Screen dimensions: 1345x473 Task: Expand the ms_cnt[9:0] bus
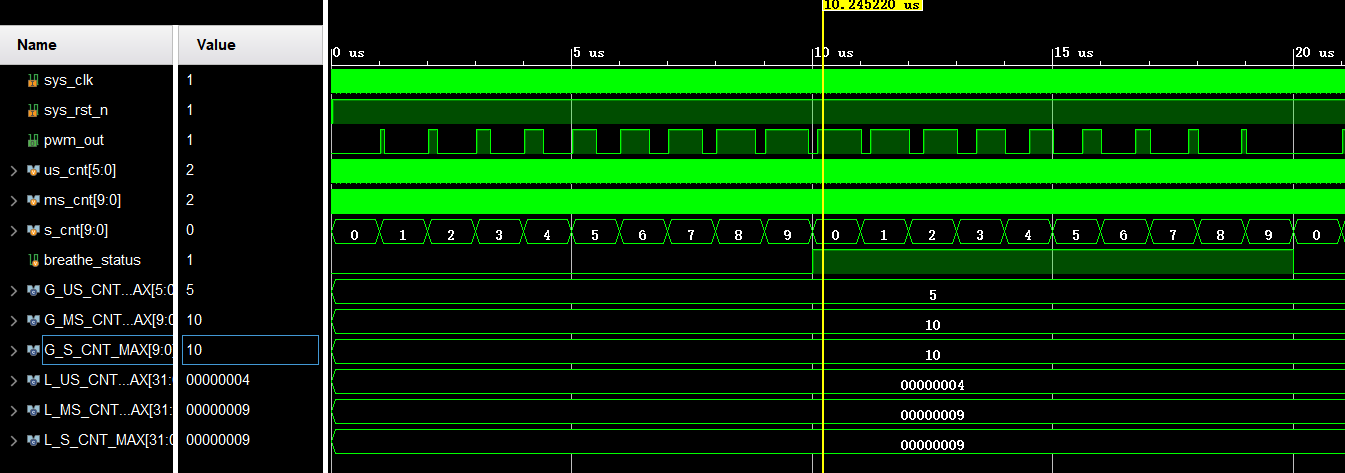click(13, 201)
